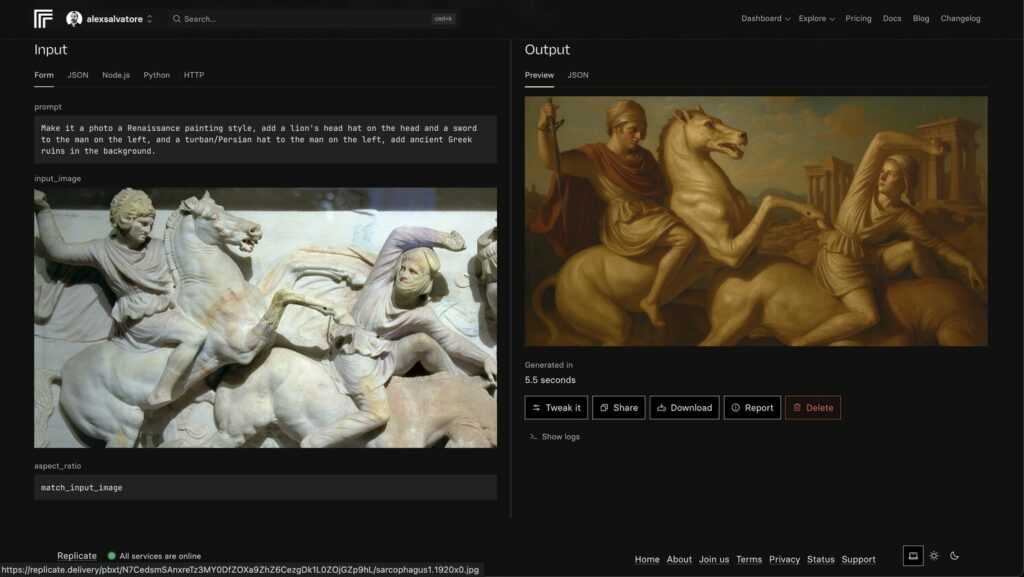
Task: Select system theme monitor icon
Action: 912,556
